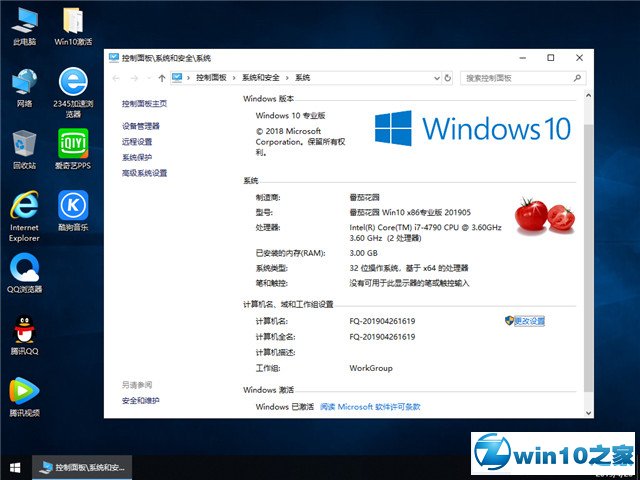Image resolution: width=640 pixels, height=480 pixels.
Task: Click the Windows Start button
Action: [x=16, y=467]
